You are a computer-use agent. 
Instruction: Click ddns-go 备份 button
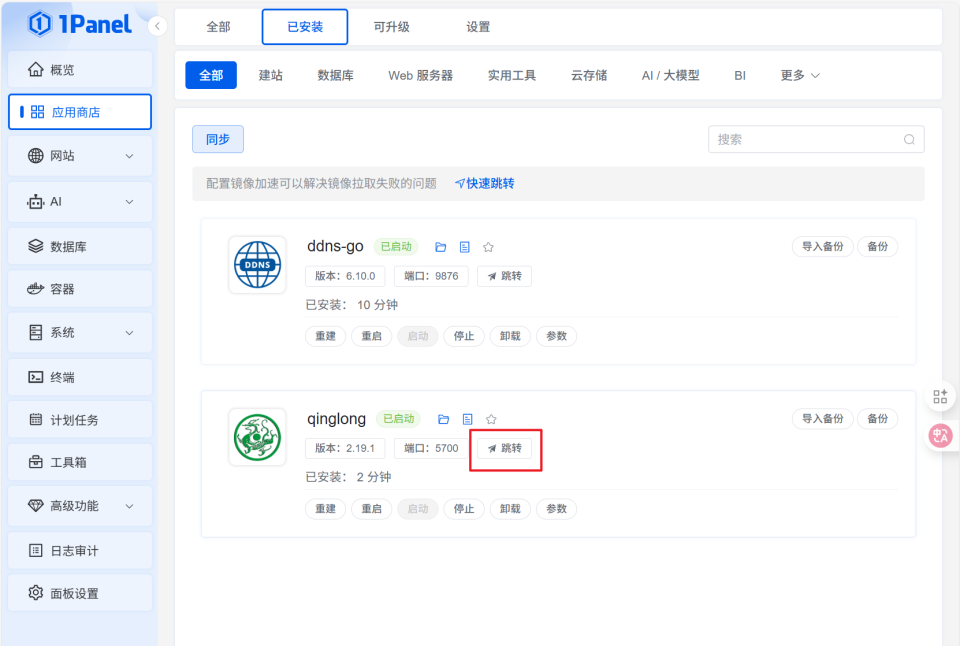pyautogui.click(x=877, y=246)
